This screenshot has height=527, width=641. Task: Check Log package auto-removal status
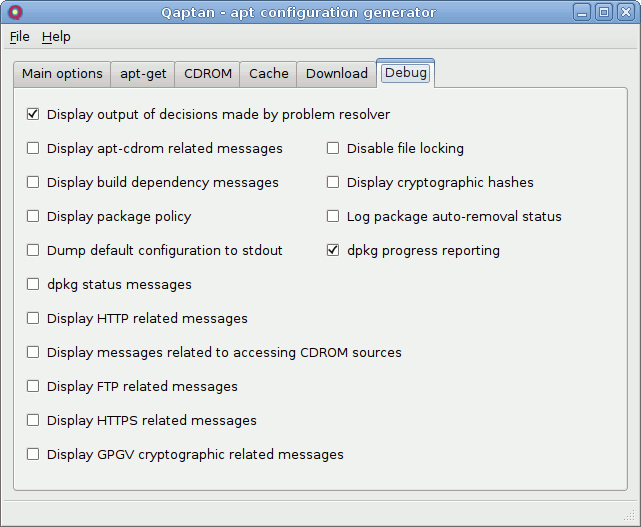333,216
